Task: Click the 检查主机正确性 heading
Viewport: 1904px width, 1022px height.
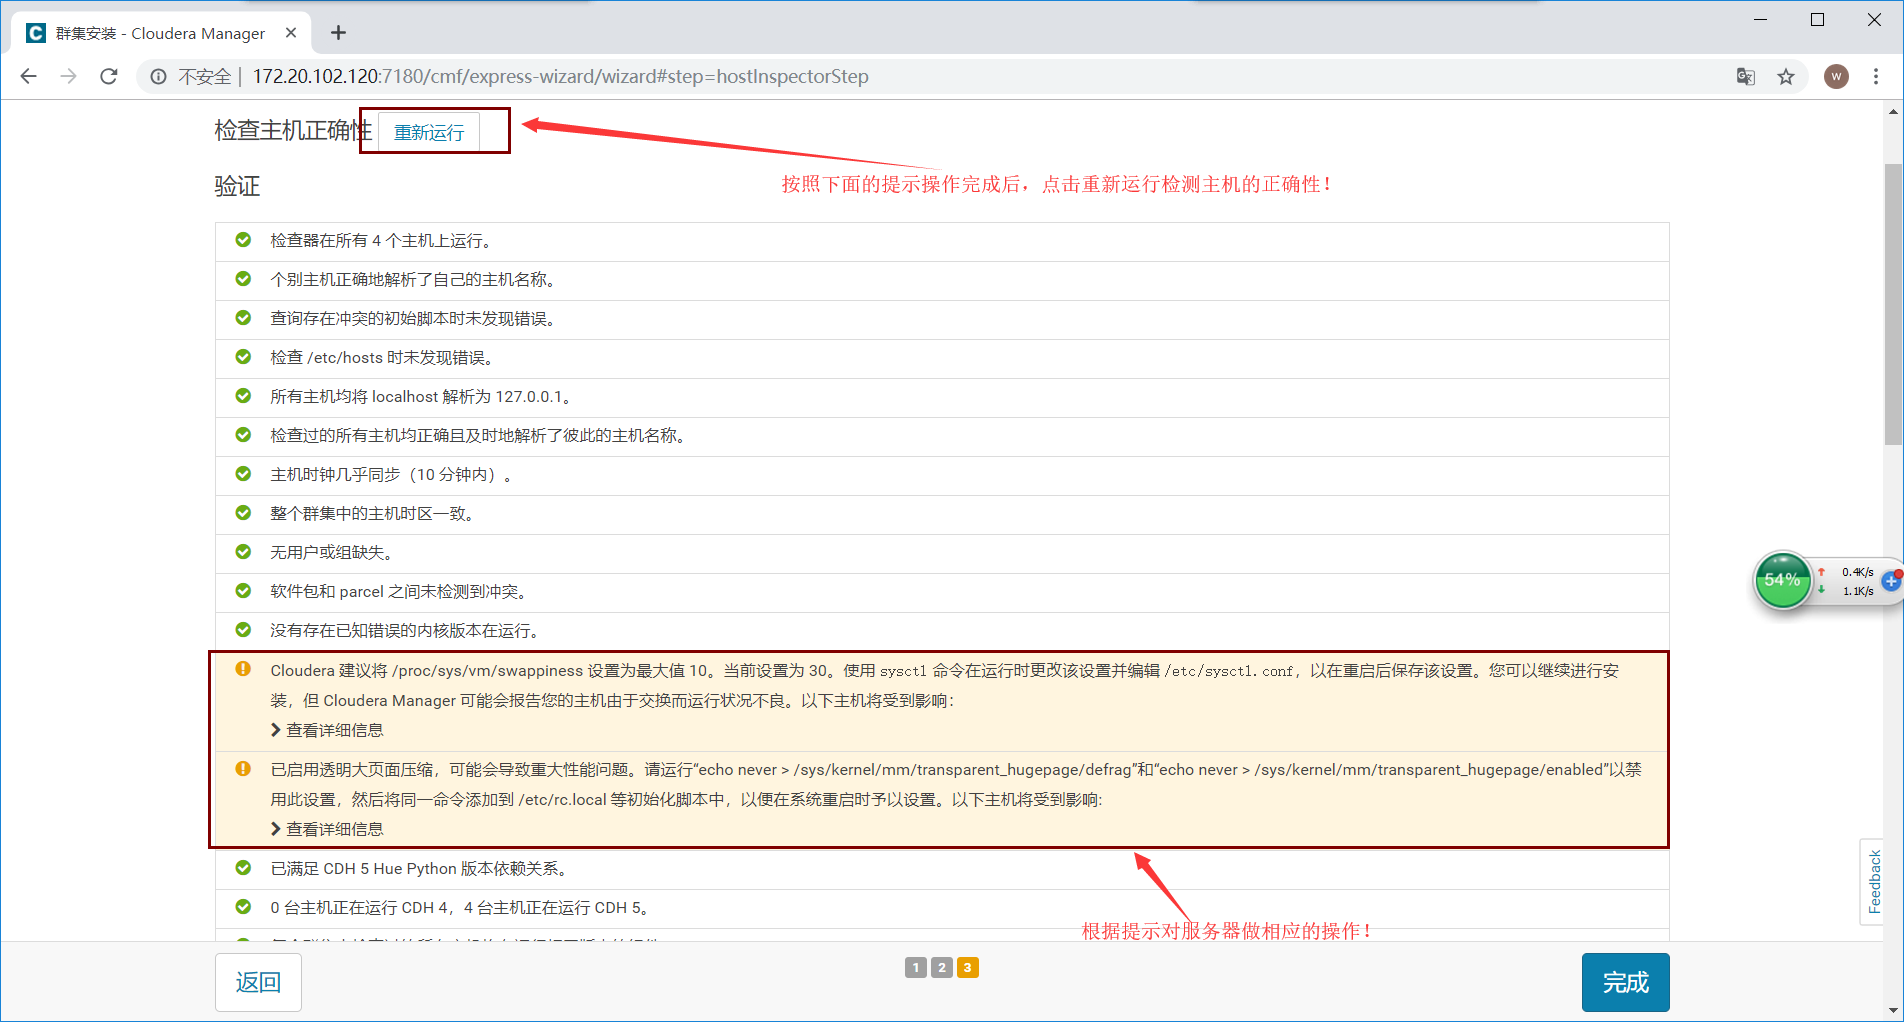Action: (293, 130)
